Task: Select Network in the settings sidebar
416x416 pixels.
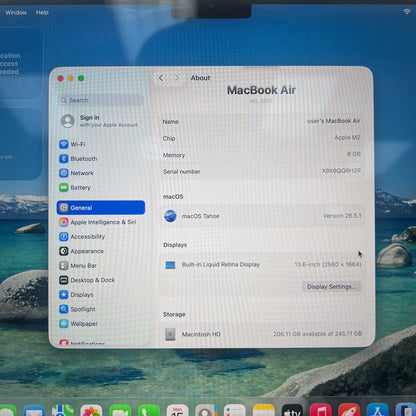Action: [x=77, y=173]
